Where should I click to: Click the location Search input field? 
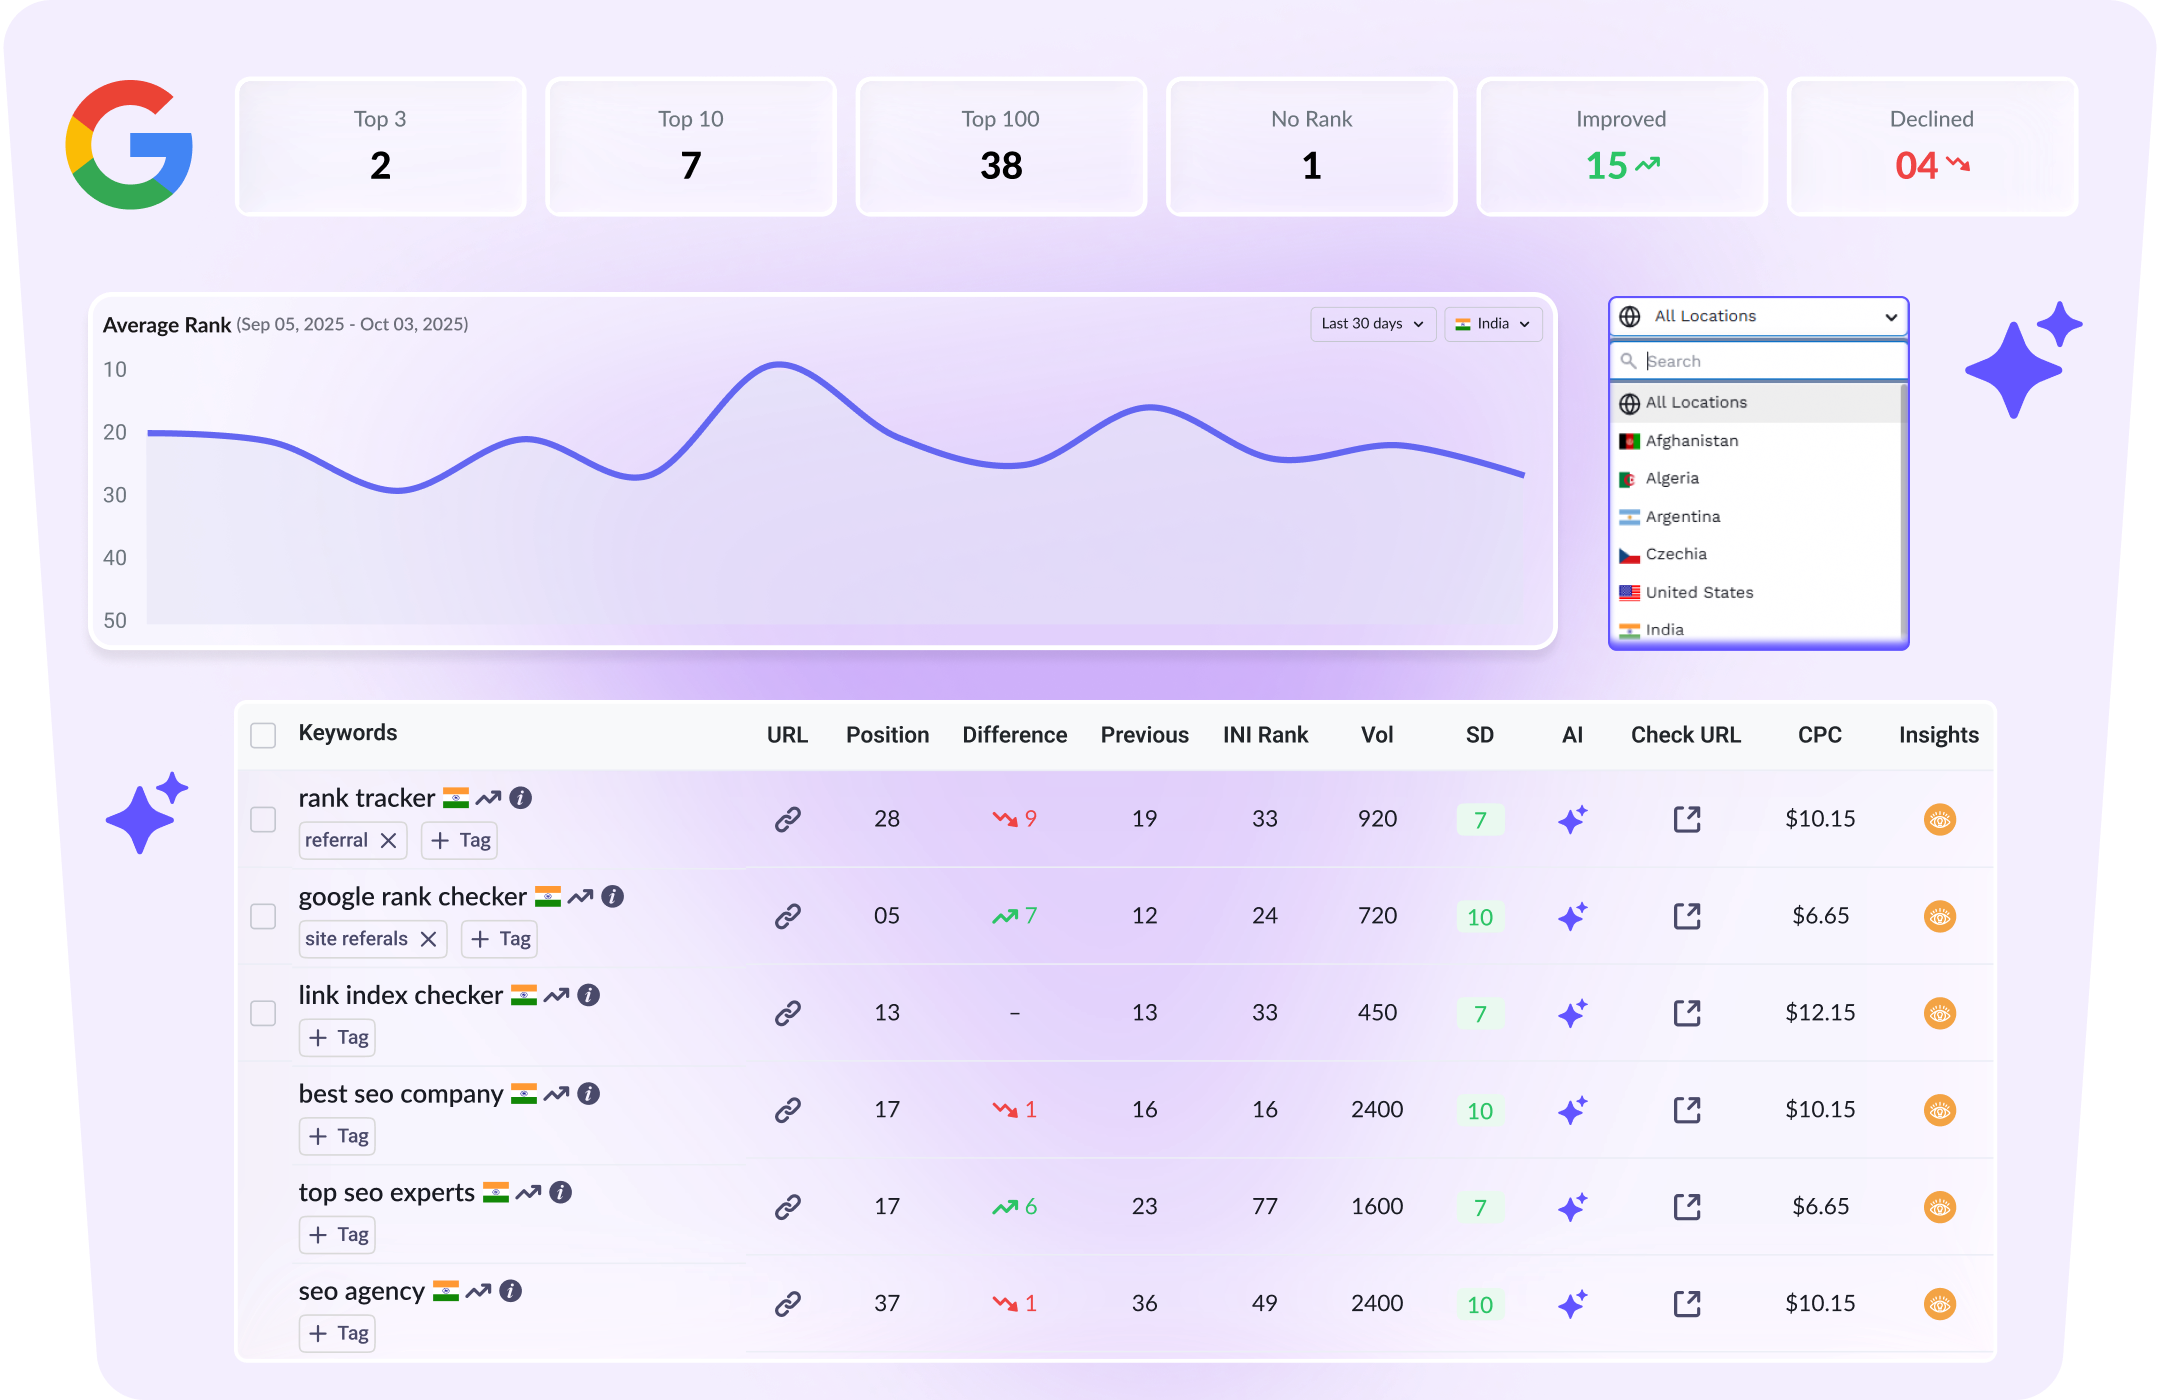click(x=1760, y=361)
